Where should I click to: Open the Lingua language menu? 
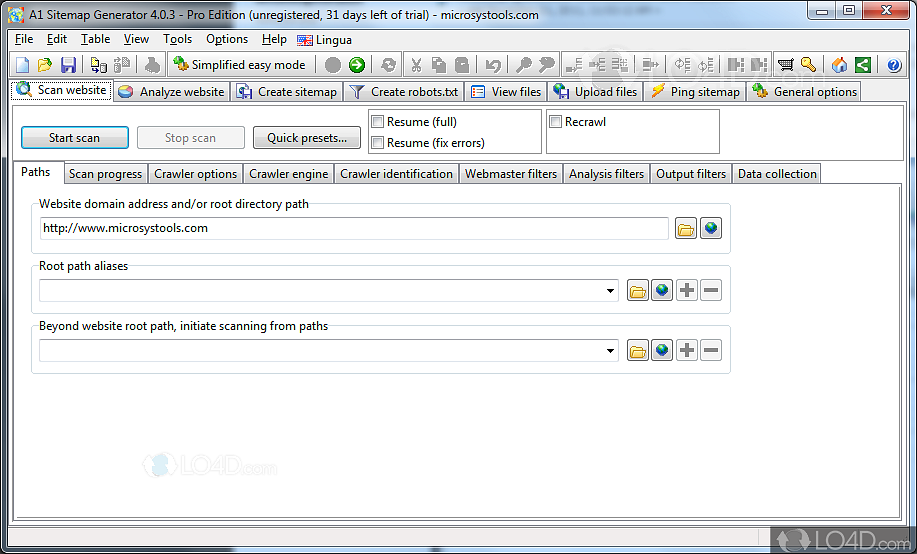pos(325,40)
